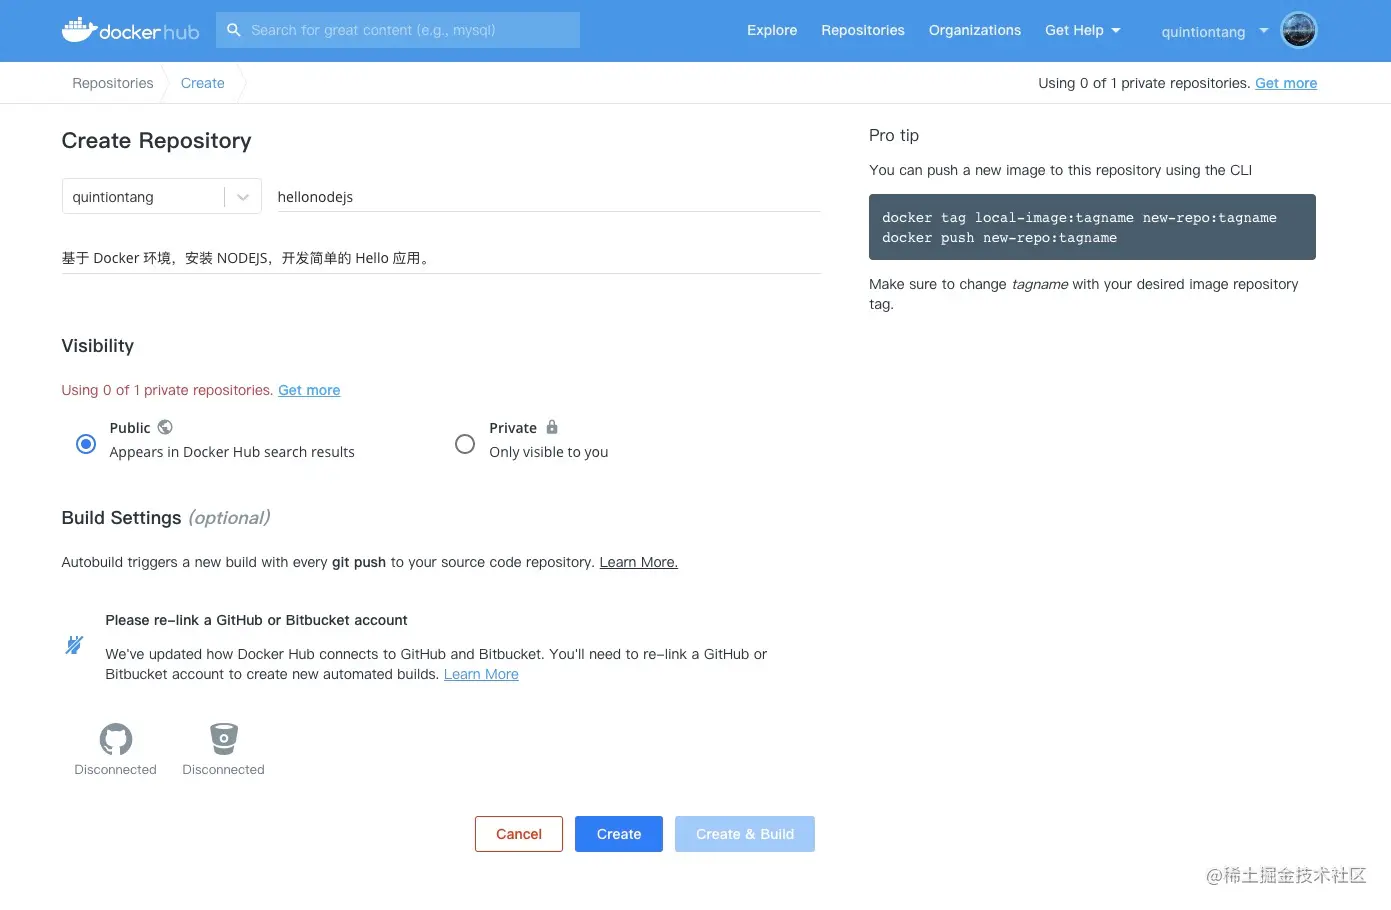Click the lock icon beside Private

pos(552,427)
